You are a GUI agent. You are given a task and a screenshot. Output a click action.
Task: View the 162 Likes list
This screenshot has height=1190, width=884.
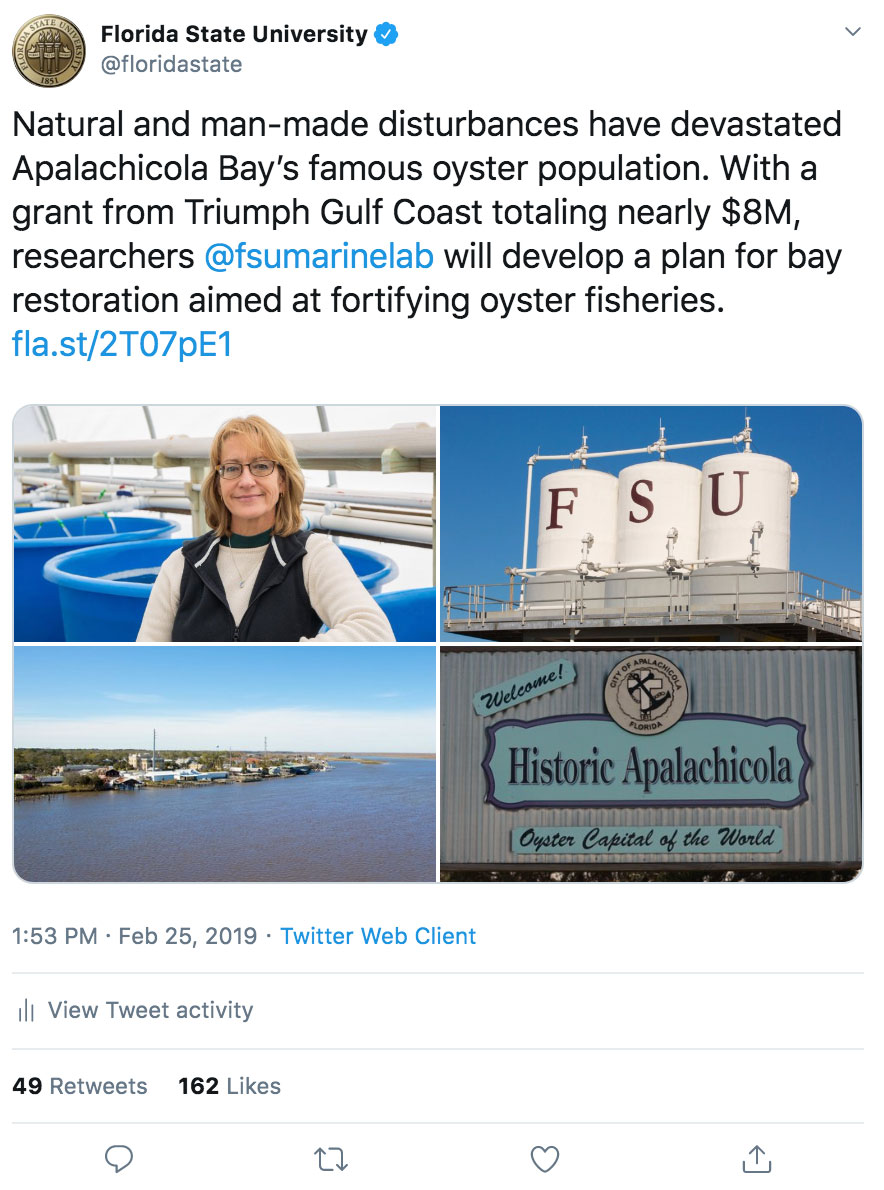[x=229, y=1086]
